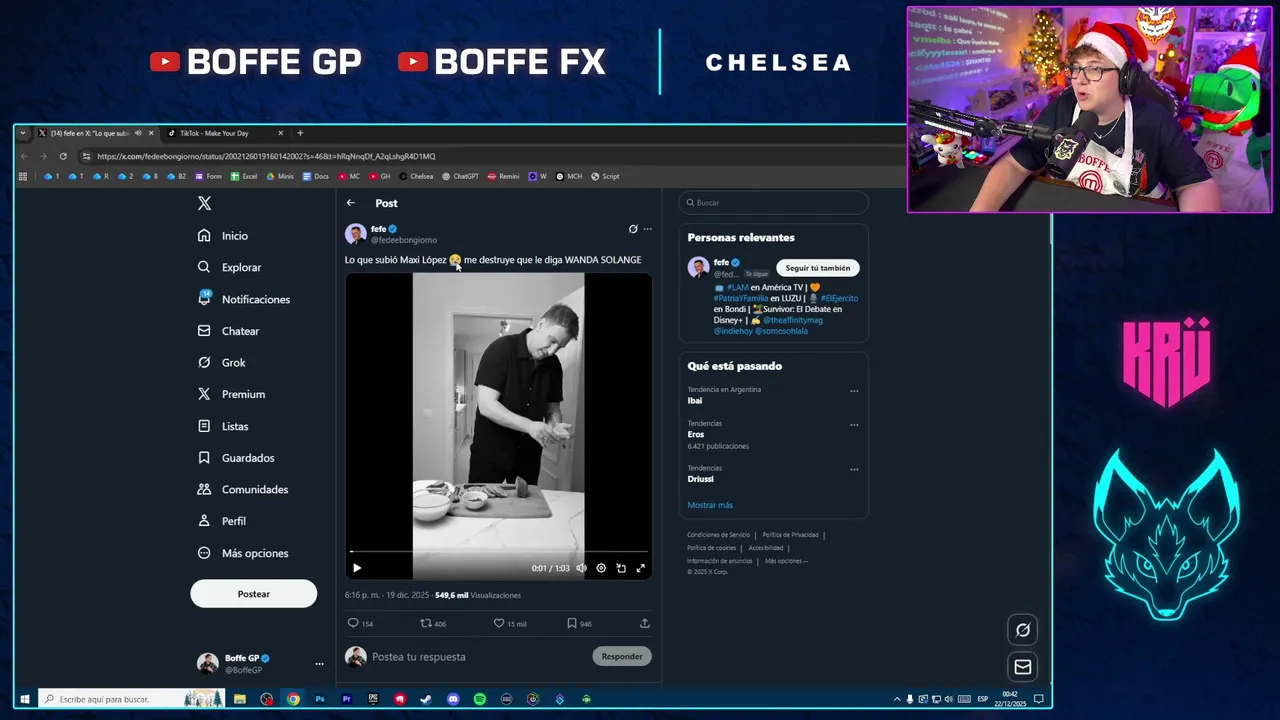Open the floating messages envelope
The width and height of the screenshot is (1280, 720).
coord(1023,667)
